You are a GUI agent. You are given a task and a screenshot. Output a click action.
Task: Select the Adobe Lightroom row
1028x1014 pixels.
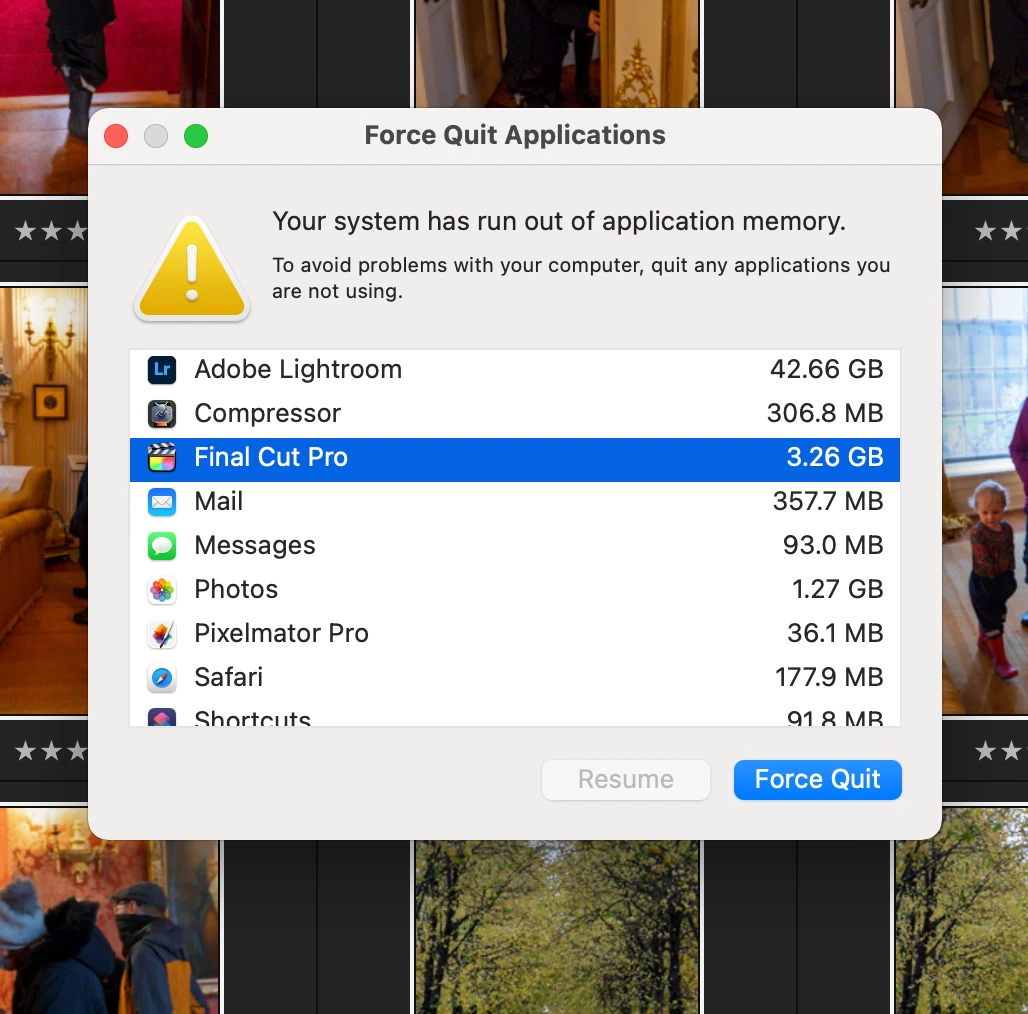point(515,370)
